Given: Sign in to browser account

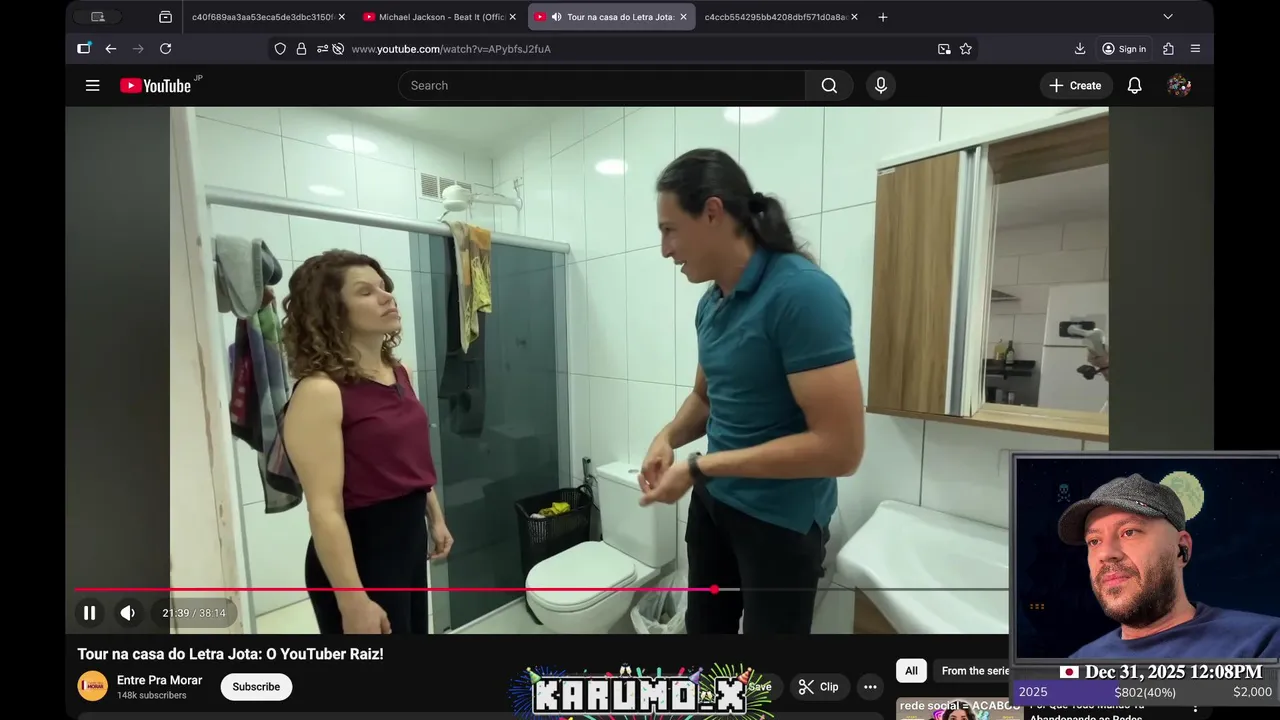Looking at the screenshot, I should (x=1124, y=49).
